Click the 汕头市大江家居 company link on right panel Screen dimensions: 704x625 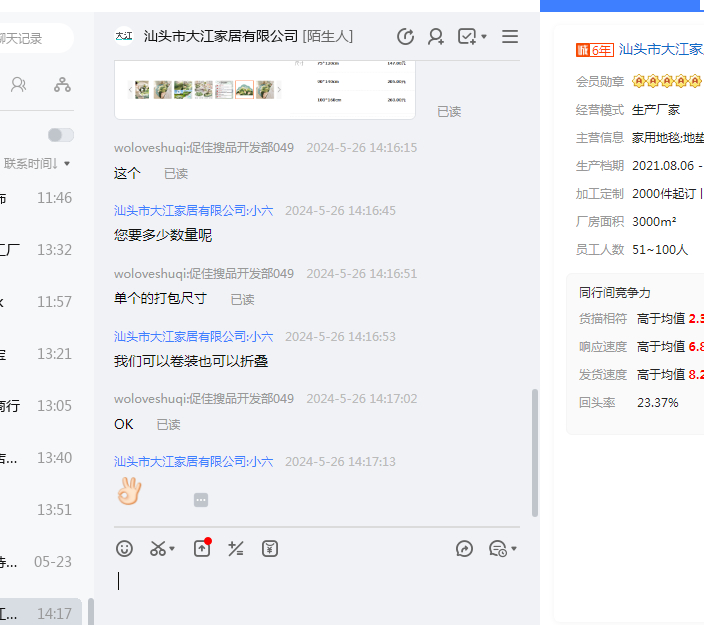[x=660, y=49]
